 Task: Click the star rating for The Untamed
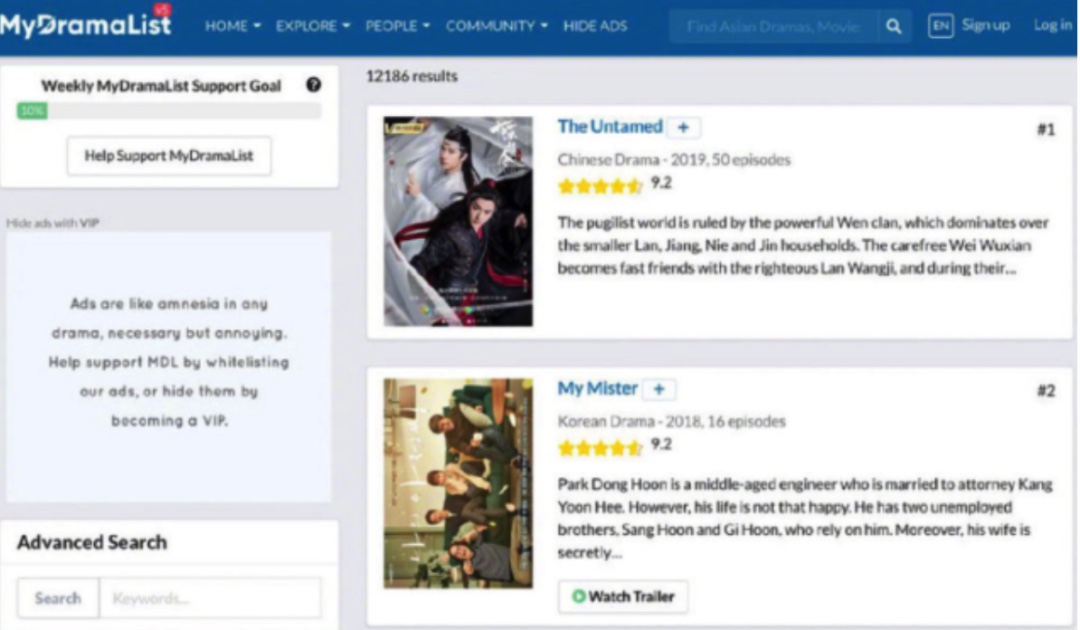coord(600,186)
